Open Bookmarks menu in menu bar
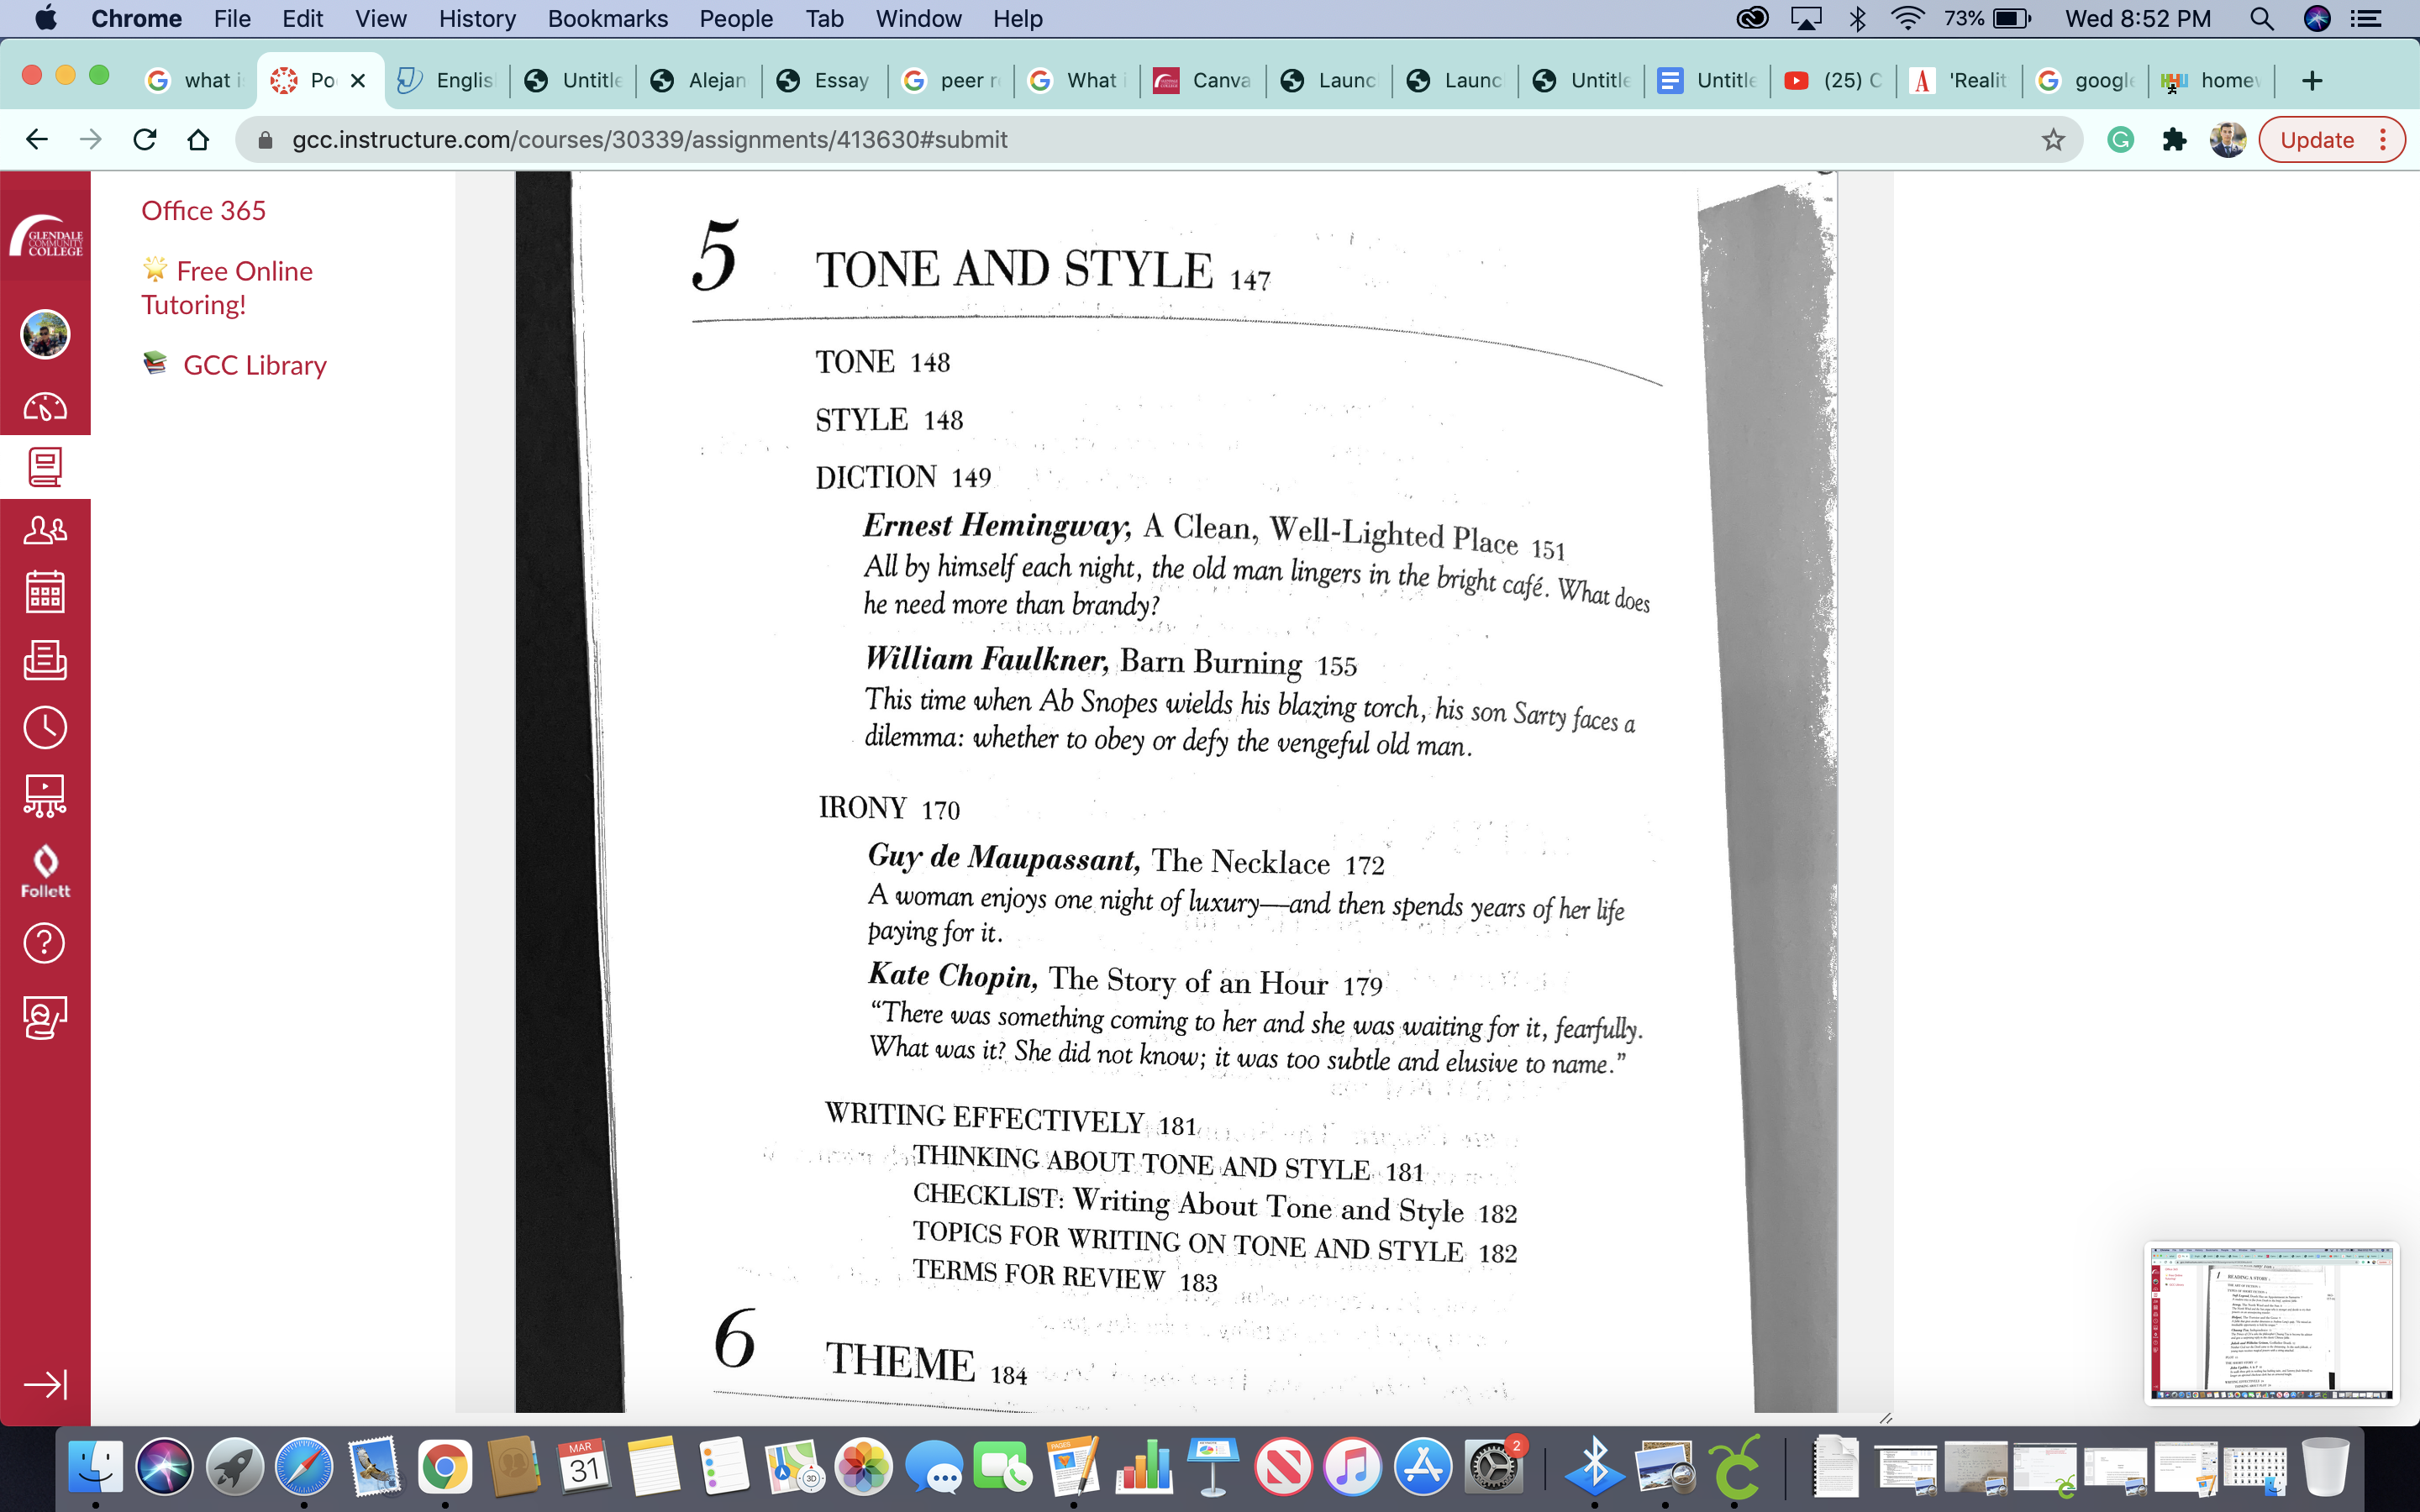 [607, 19]
